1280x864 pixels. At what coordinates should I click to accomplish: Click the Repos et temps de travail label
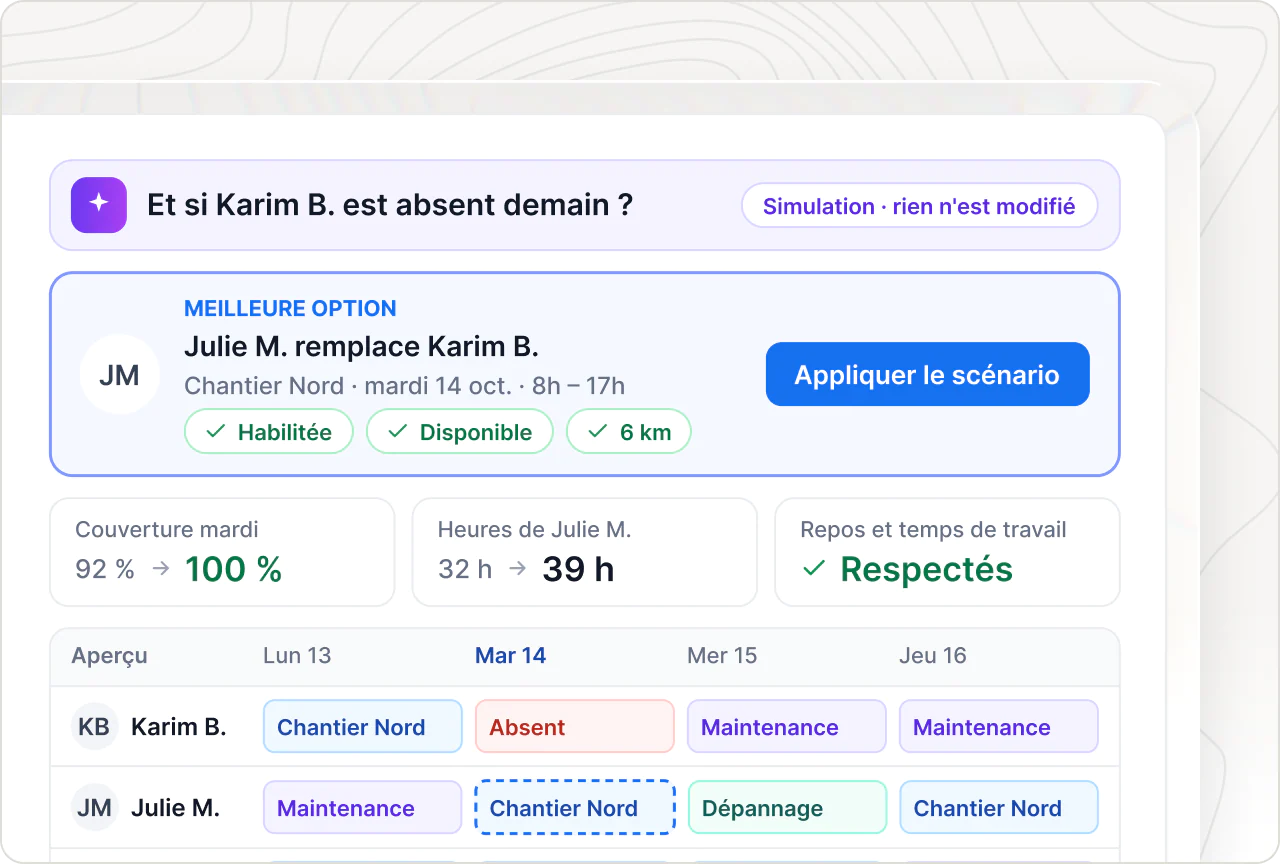point(934,530)
